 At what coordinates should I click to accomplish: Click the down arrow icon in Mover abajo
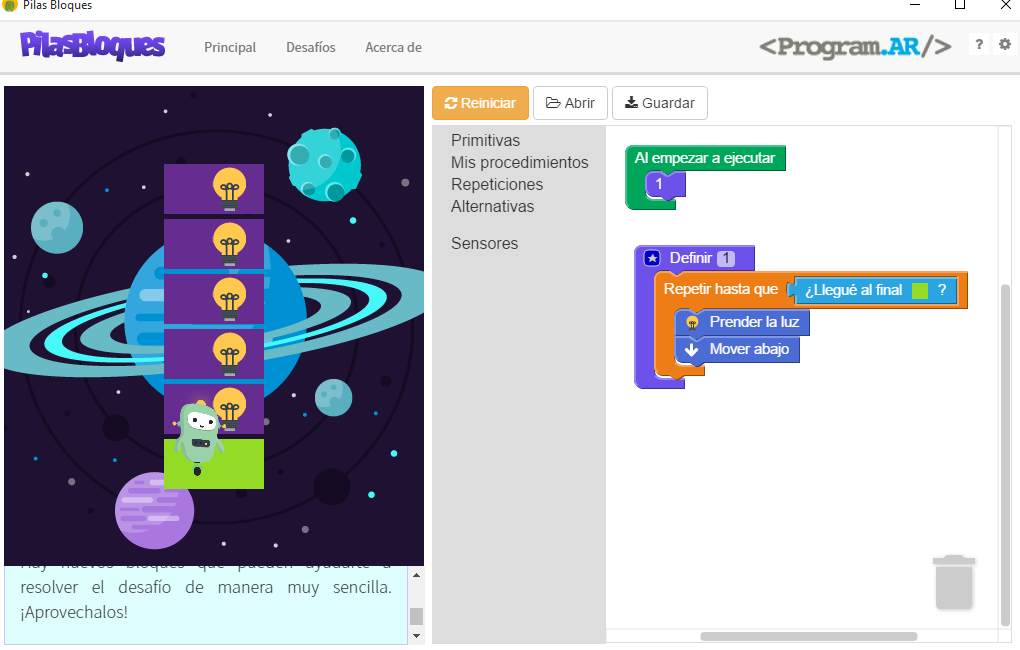[x=692, y=350]
